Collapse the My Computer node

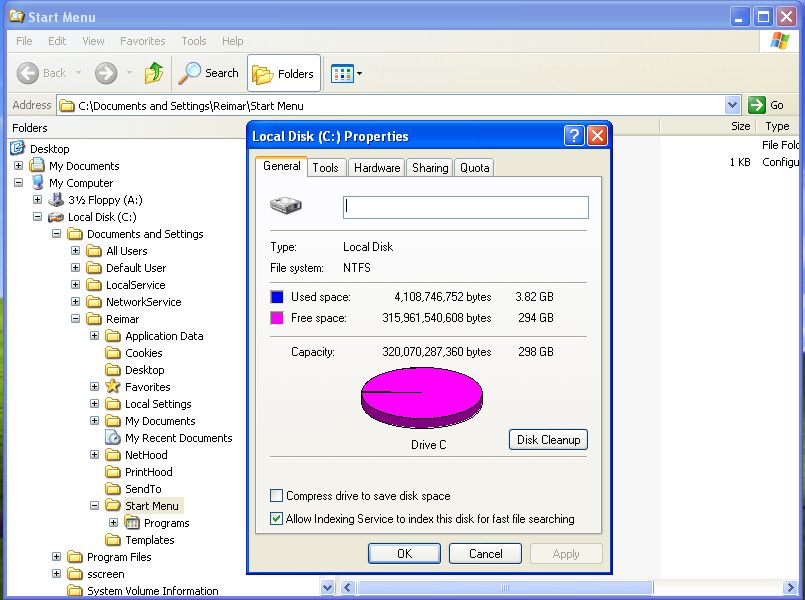[x=18, y=182]
